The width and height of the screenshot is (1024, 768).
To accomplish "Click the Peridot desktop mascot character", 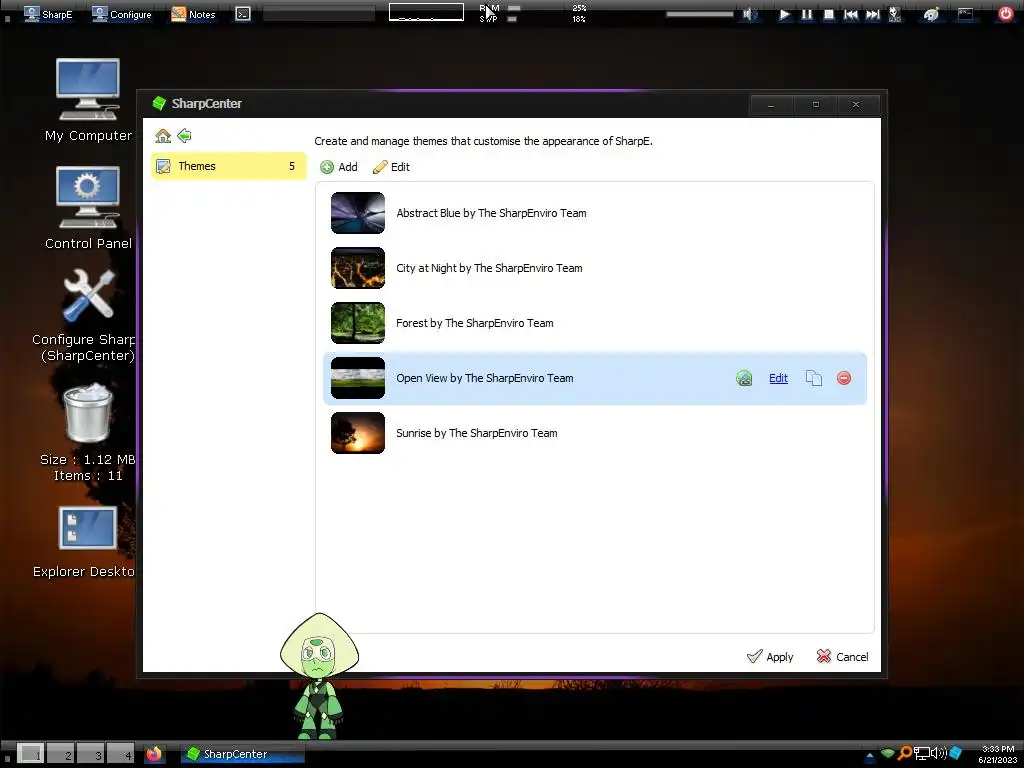I will (319, 676).
